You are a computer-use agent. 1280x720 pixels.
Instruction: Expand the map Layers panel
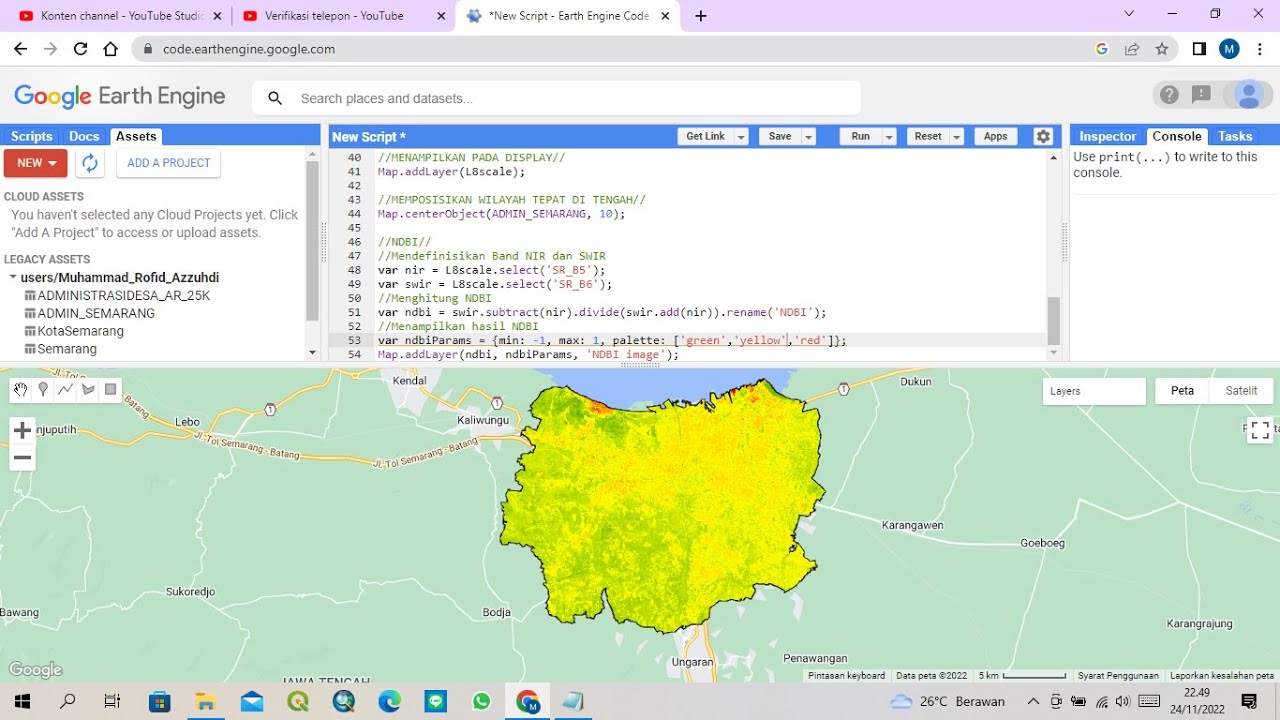tap(1094, 391)
